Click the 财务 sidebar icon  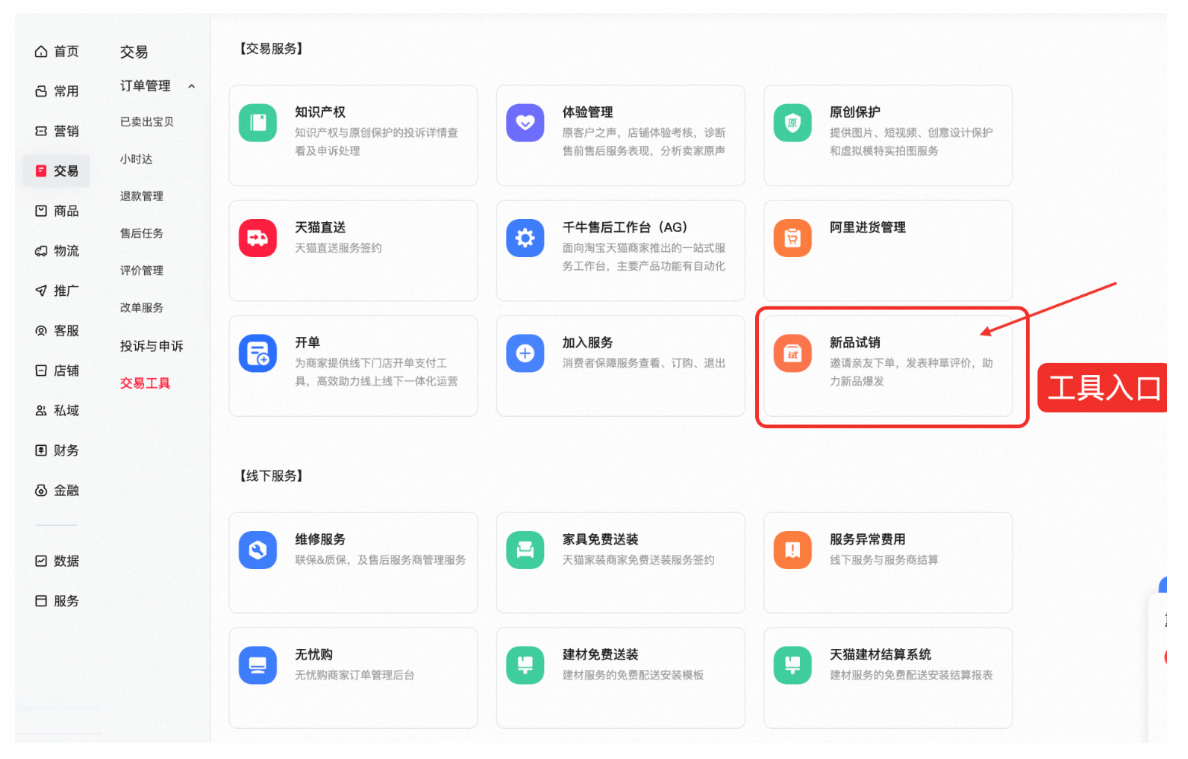(x=41, y=450)
